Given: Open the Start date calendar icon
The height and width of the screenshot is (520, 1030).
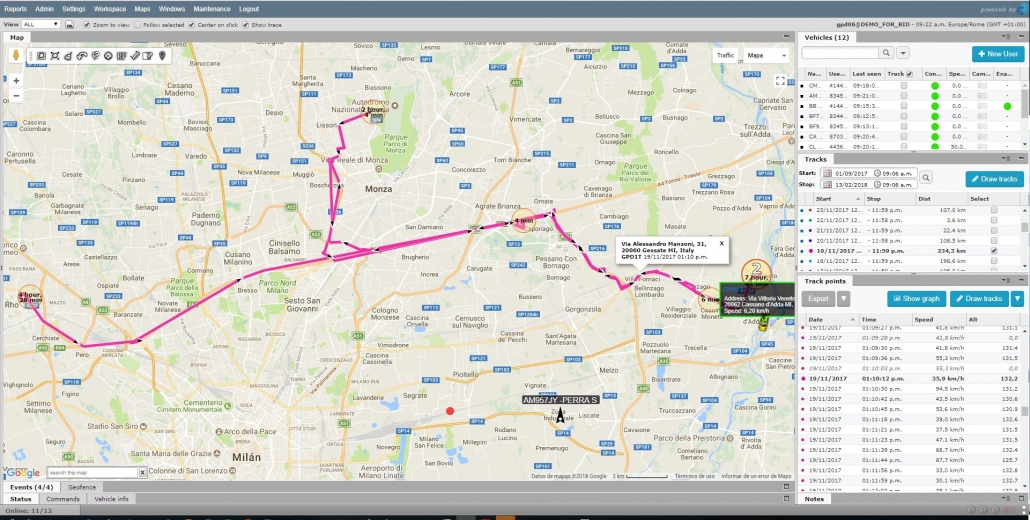Looking at the screenshot, I should (827, 173).
